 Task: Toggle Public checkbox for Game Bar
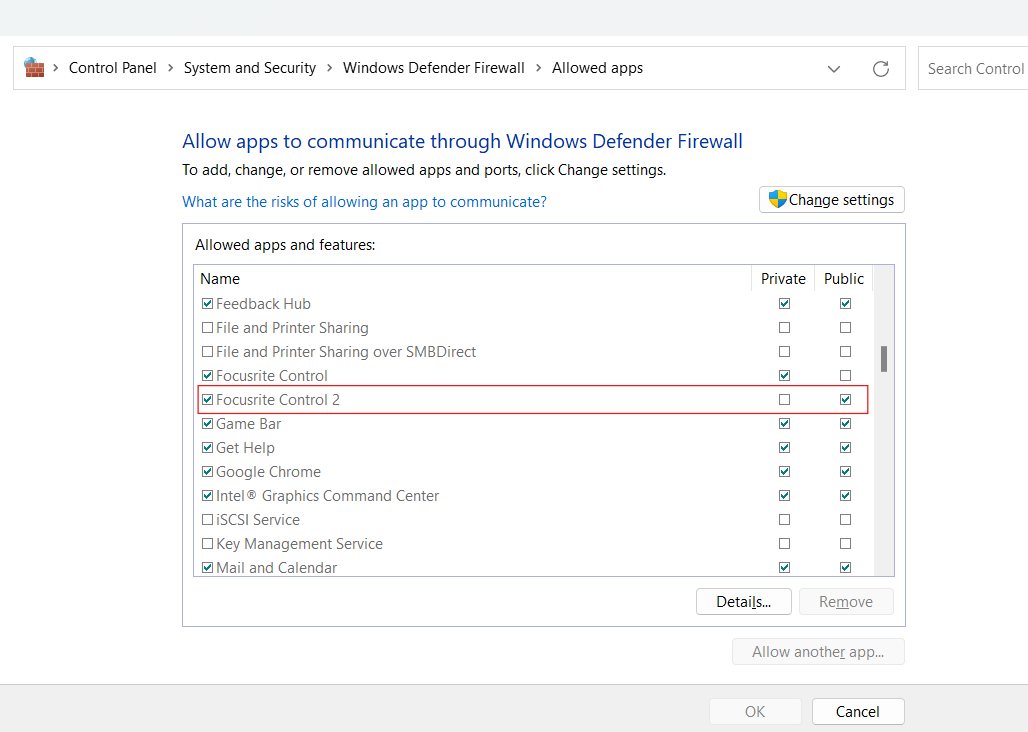pos(845,423)
